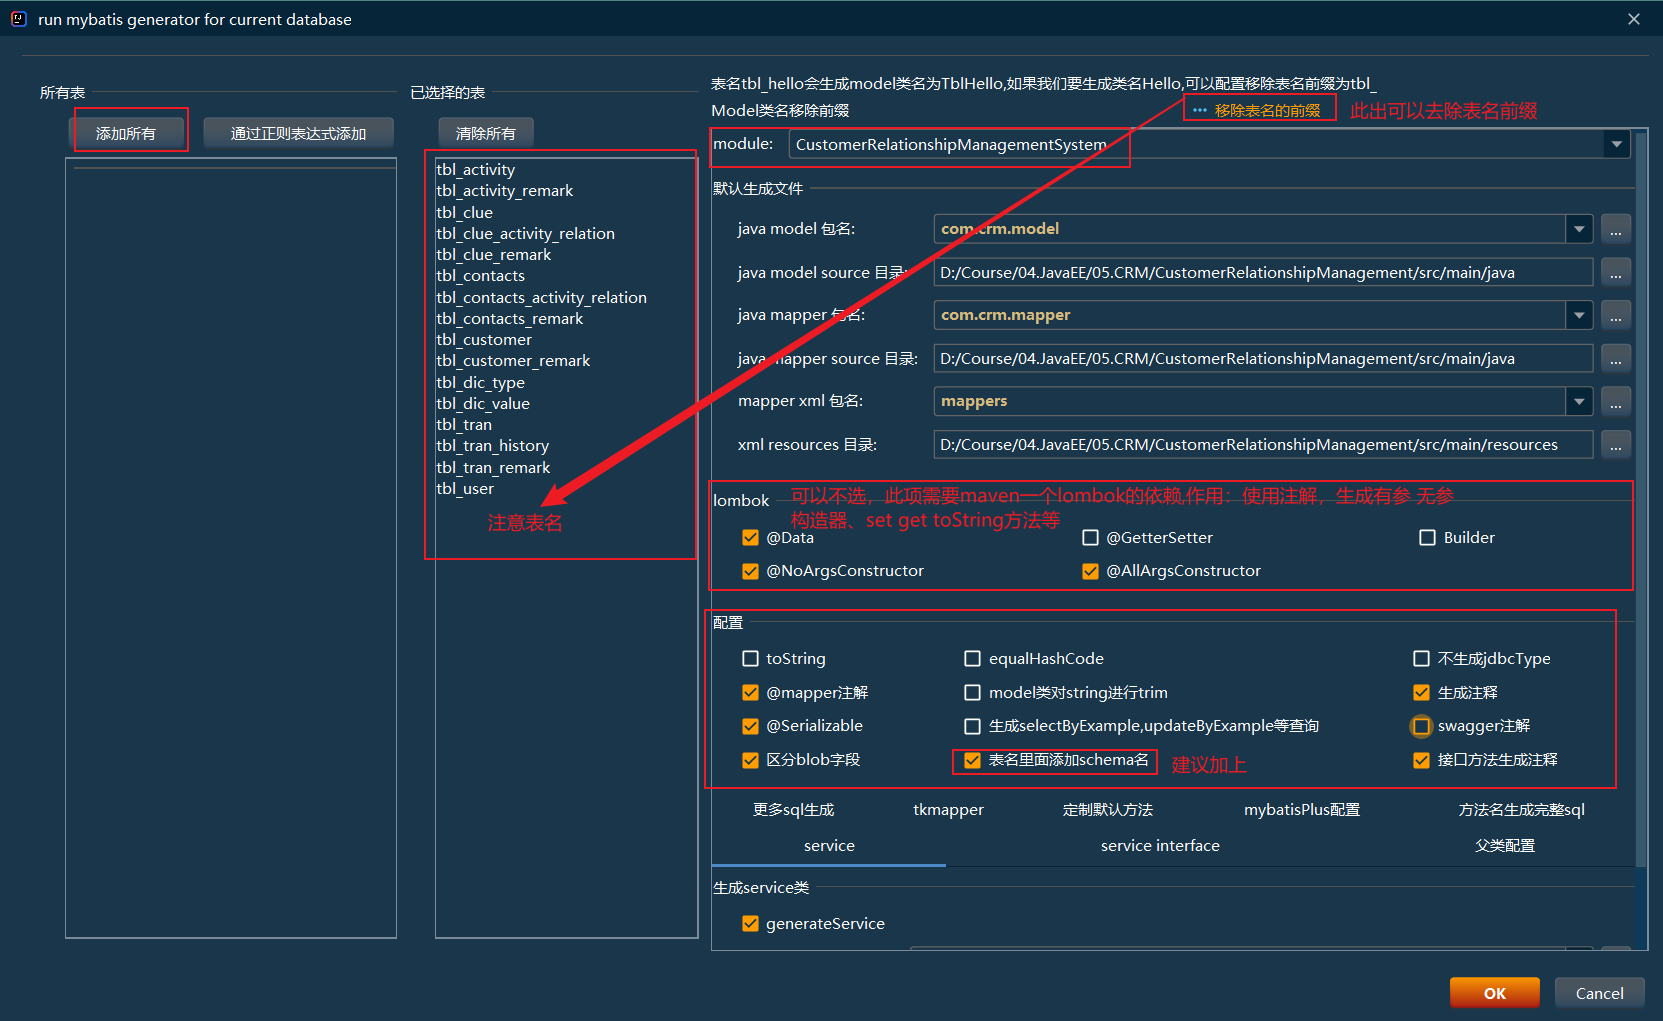This screenshot has height=1021, width=1663.
Task: Select tbl_clue_remark table row
Action: click(x=566, y=255)
